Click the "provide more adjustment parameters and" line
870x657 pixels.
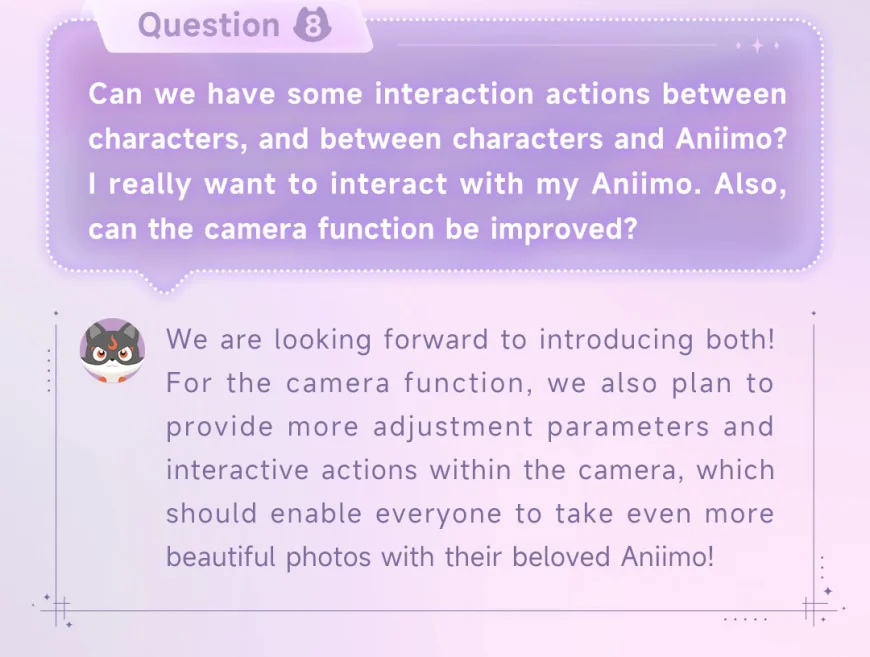[x=470, y=427]
